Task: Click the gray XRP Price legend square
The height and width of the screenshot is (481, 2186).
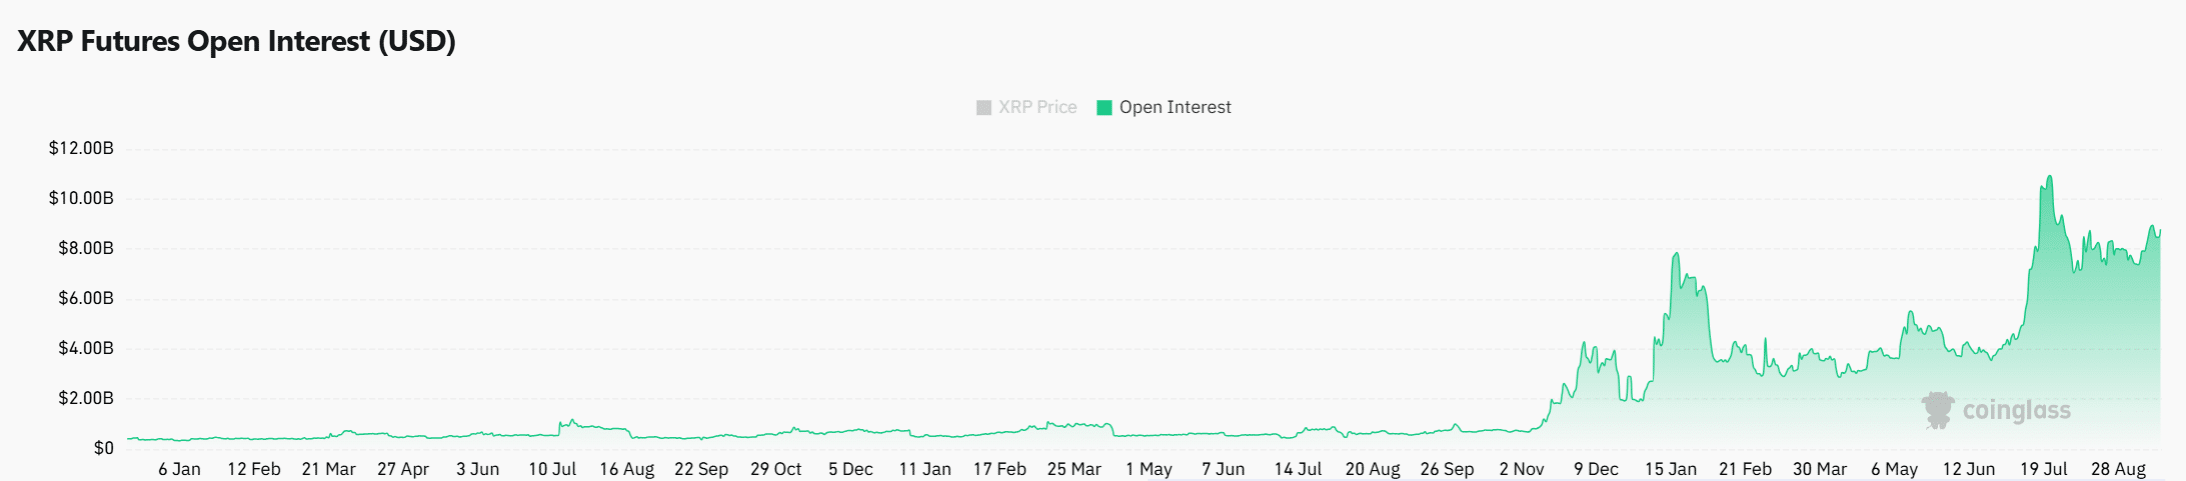Action: [983, 107]
